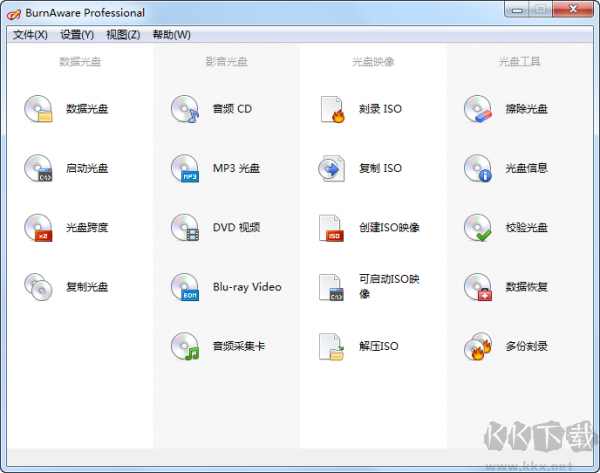Click the 校验光盘 text label
Screen dimensions: 600x473
tap(527, 228)
